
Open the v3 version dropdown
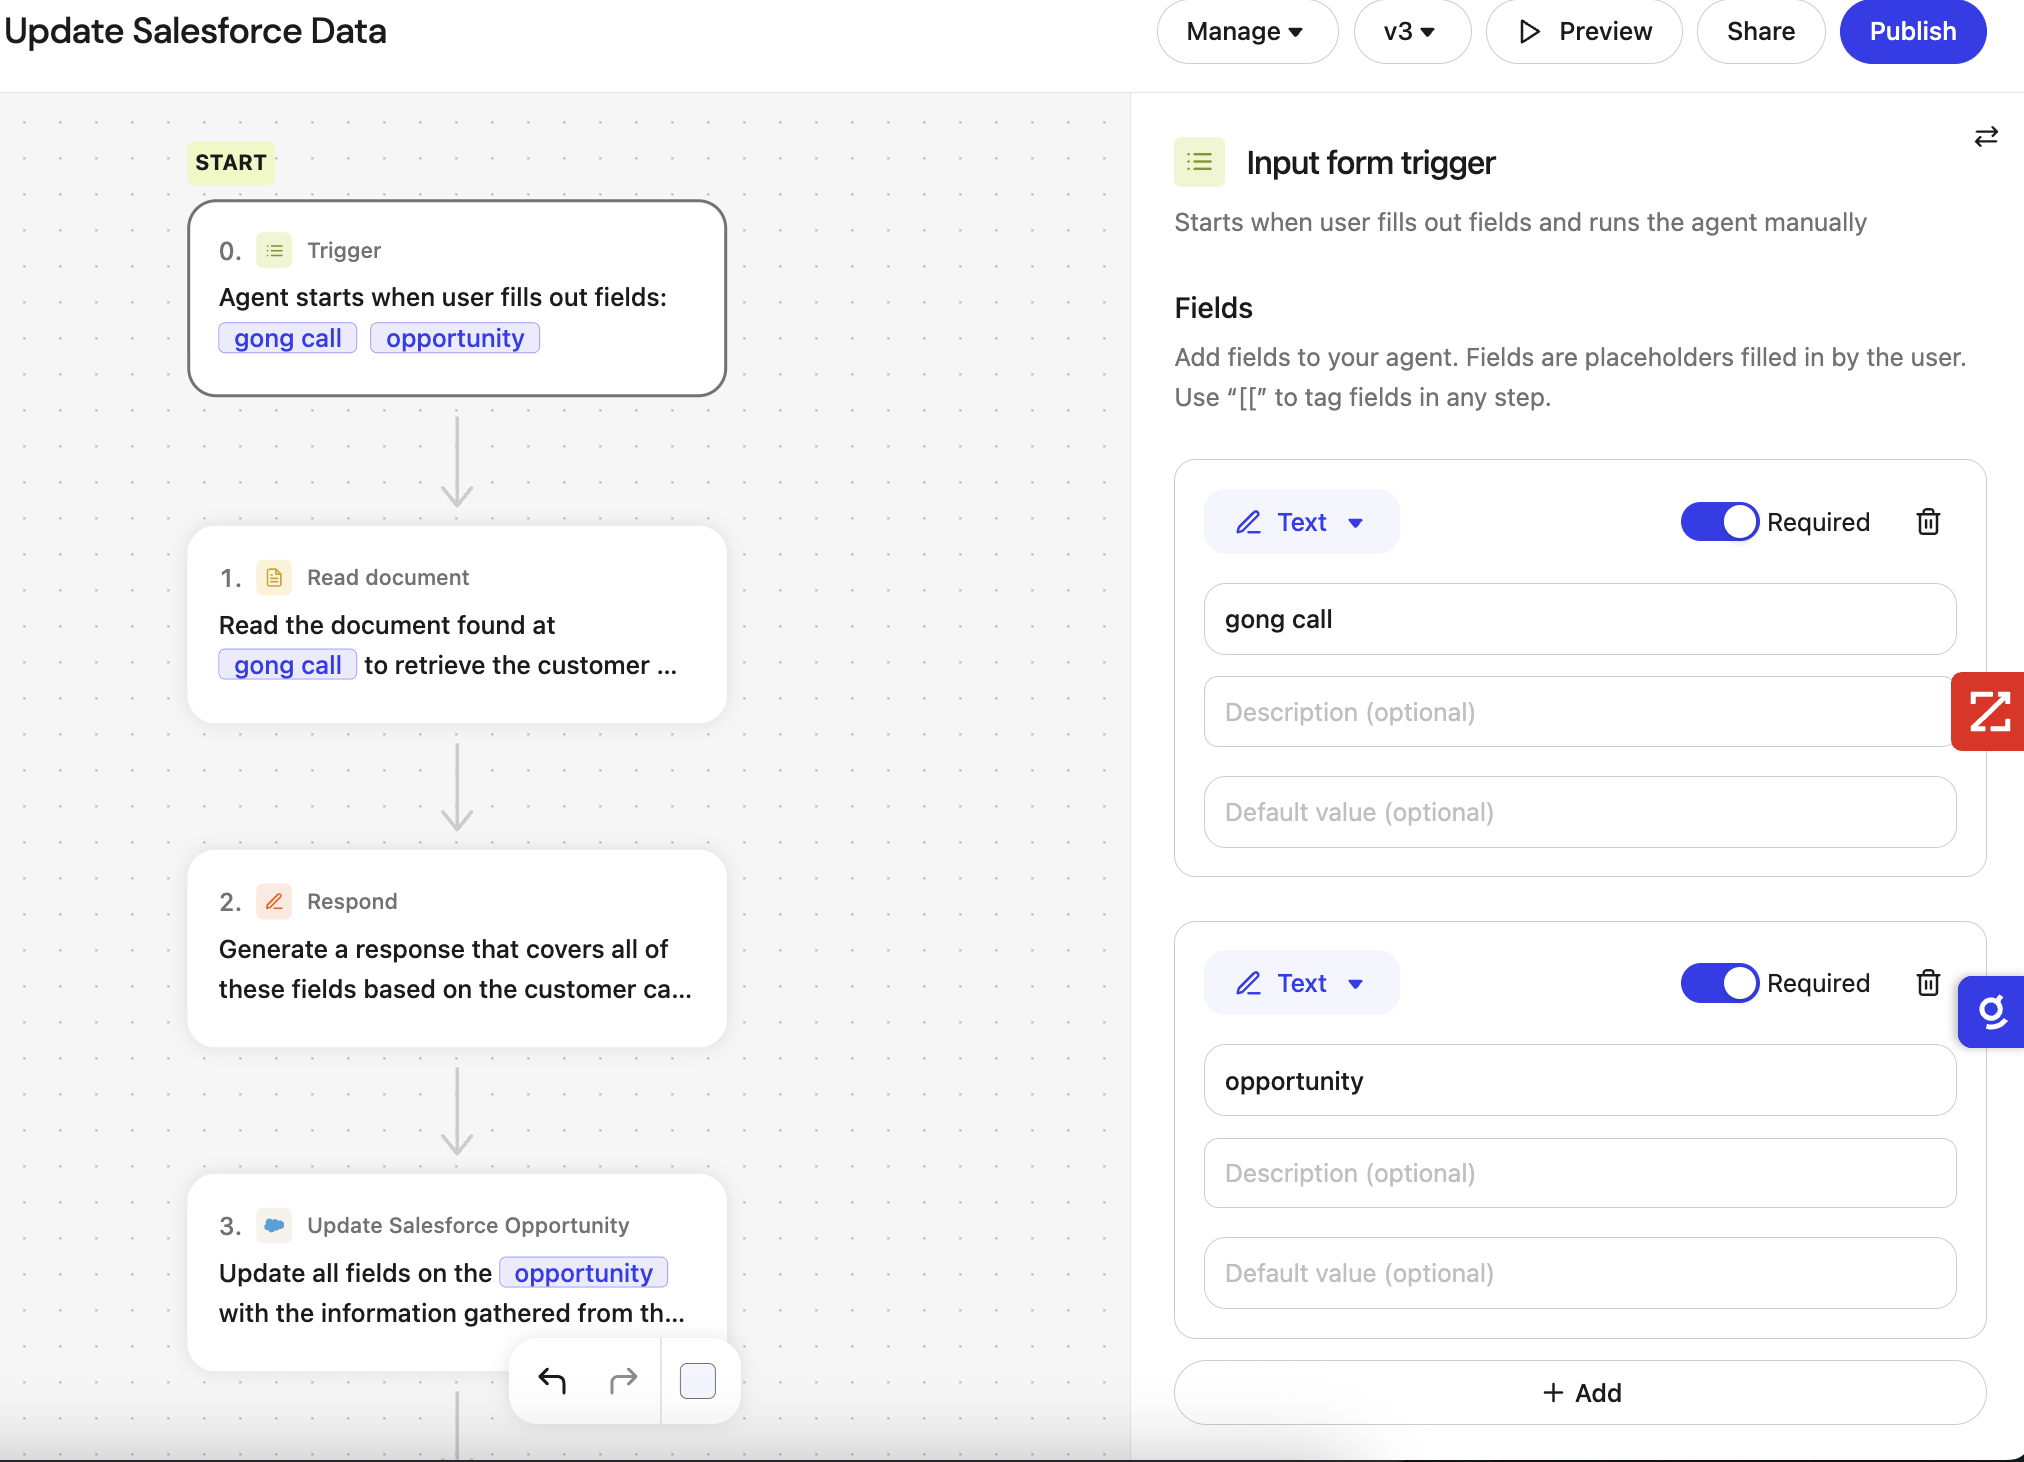tap(1411, 32)
